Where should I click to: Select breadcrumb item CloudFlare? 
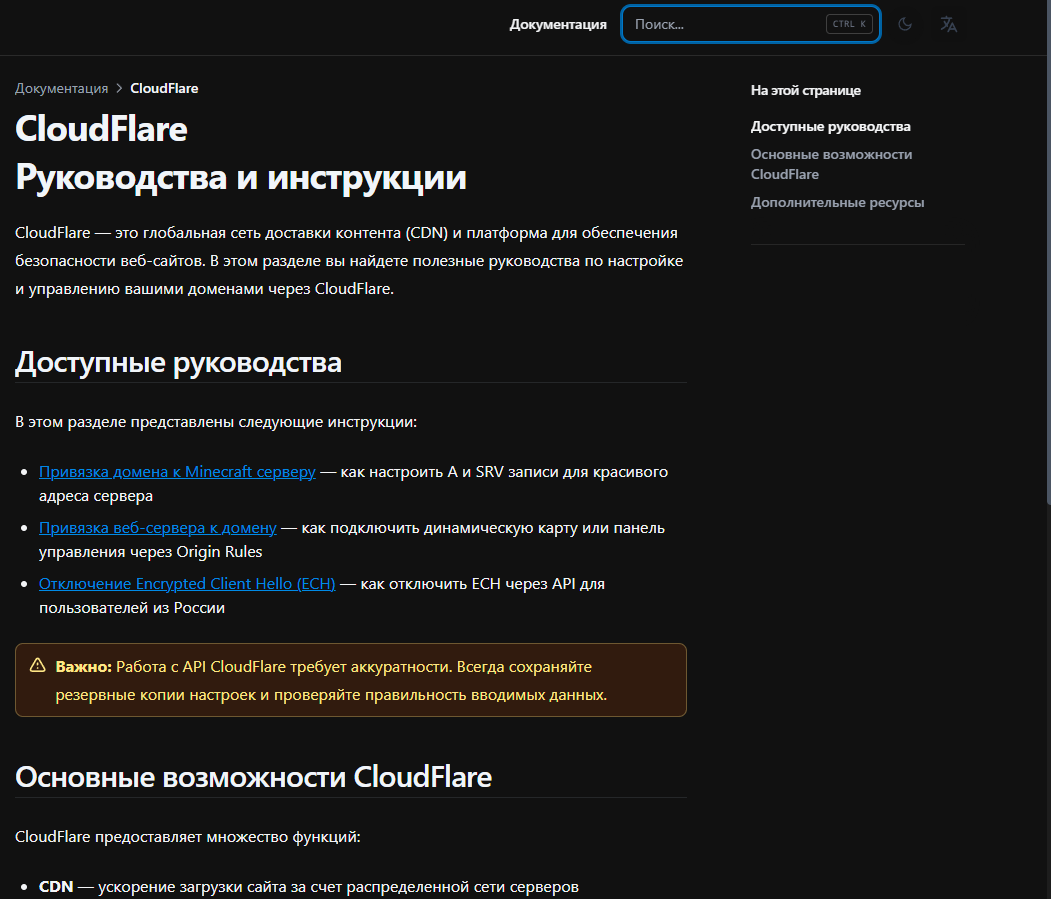coord(164,88)
